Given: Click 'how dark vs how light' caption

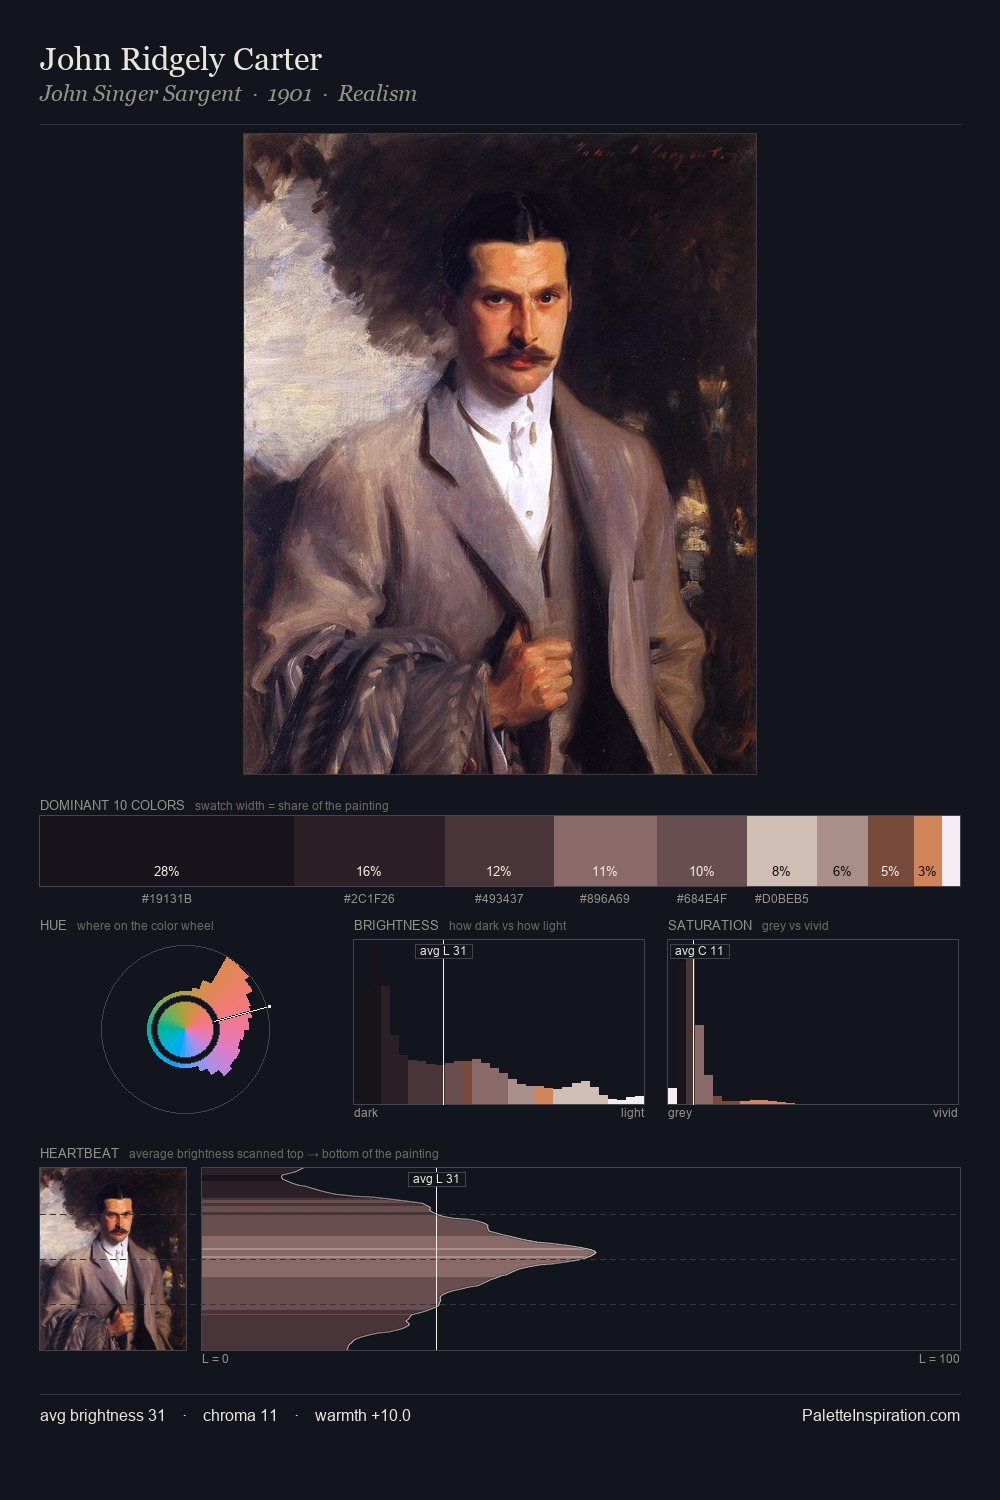Looking at the screenshot, I should (x=508, y=926).
